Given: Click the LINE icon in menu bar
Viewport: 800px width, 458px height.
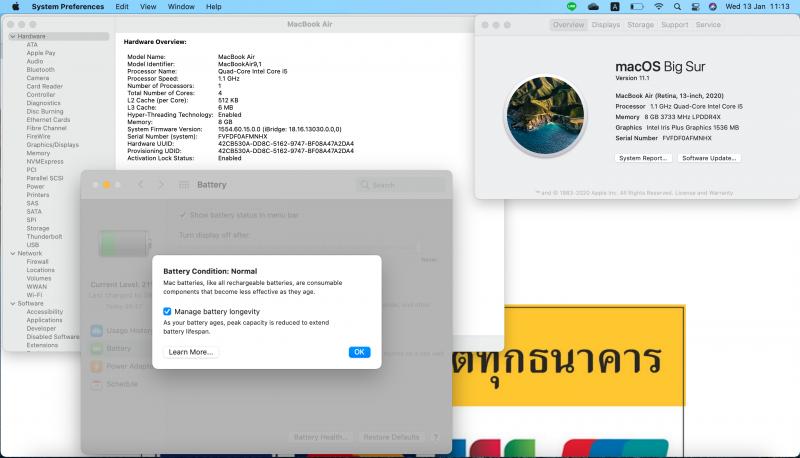Looking at the screenshot, I should coord(571,7).
